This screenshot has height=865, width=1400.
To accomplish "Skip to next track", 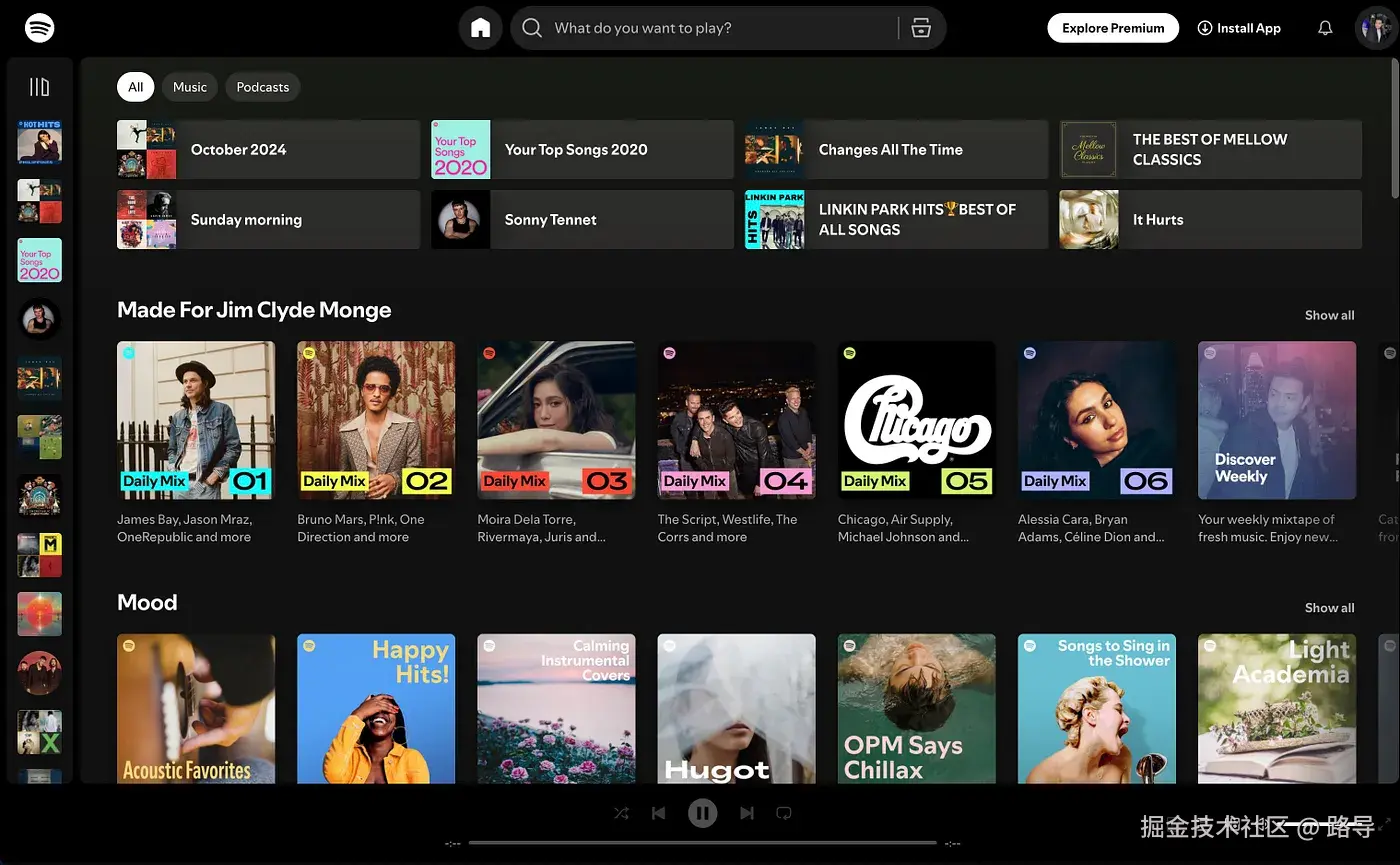I will 747,813.
